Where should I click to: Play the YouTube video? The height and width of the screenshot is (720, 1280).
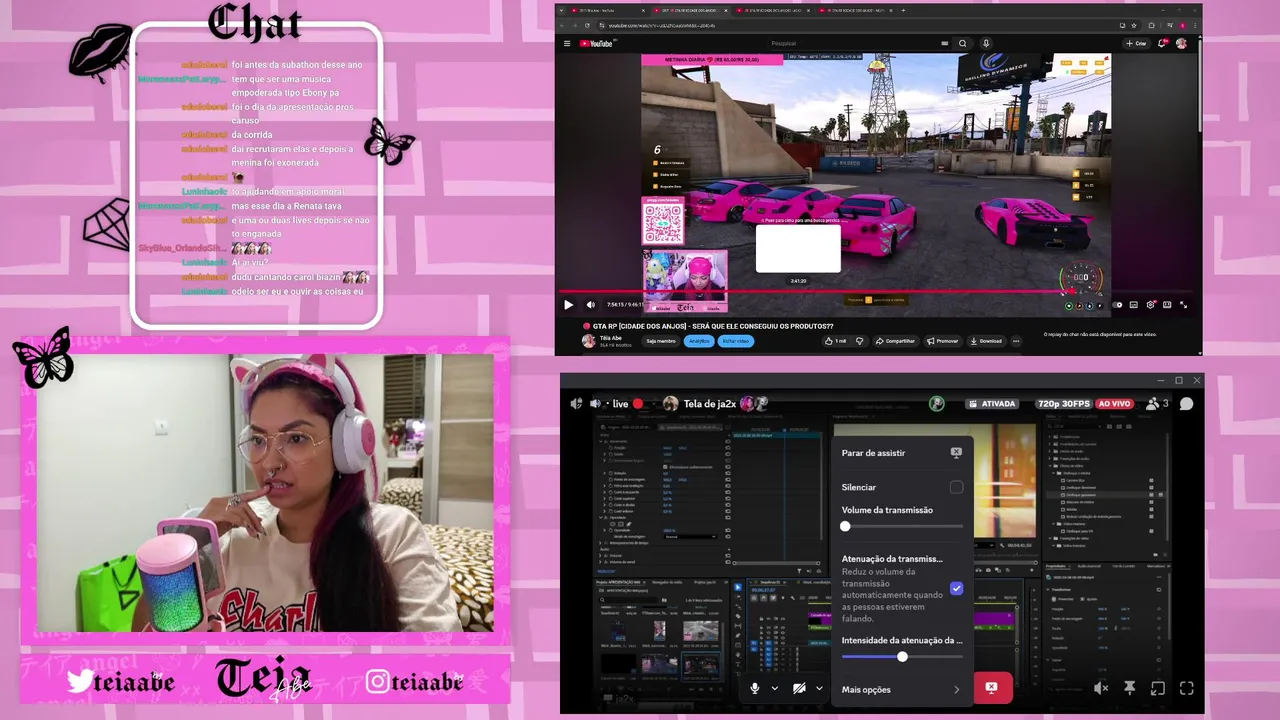[x=568, y=305]
